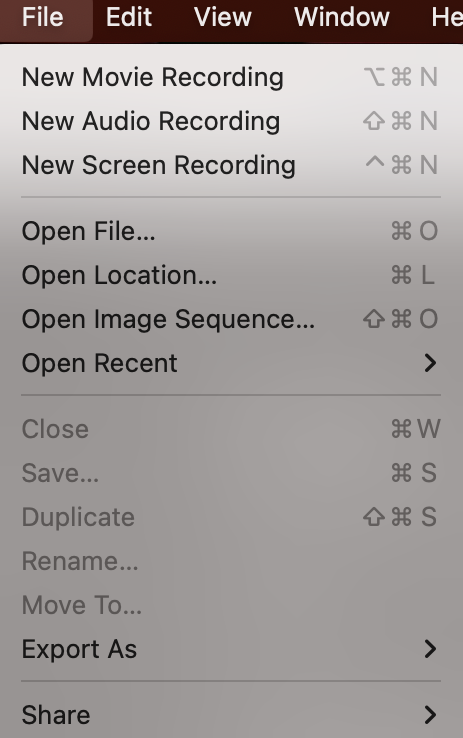The width and height of the screenshot is (463, 738).
Task: Expand the Export As submenu
Action: click(x=231, y=649)
